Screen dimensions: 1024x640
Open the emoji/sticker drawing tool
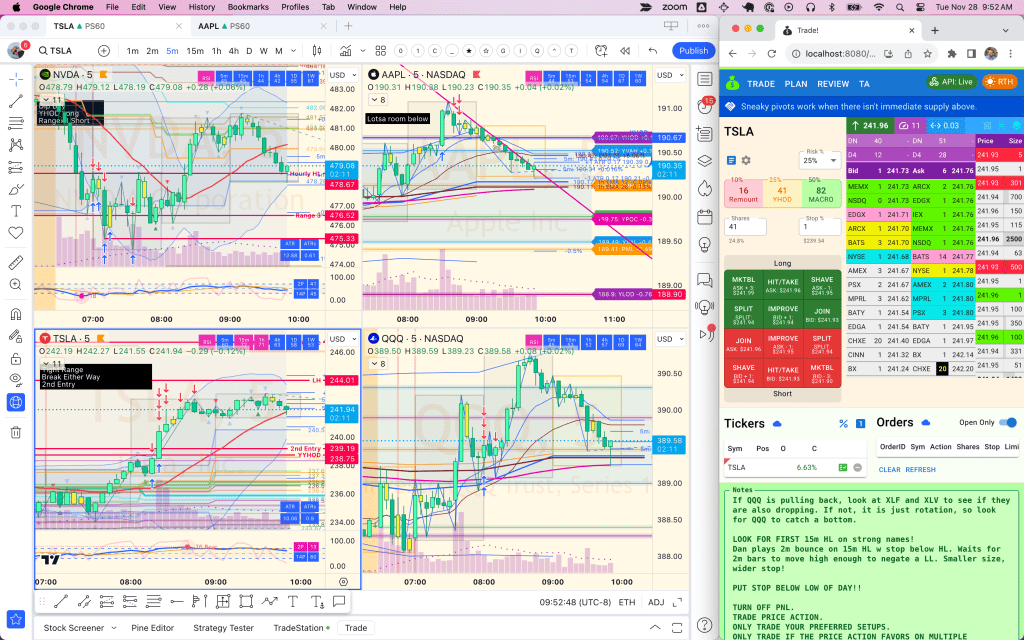click(14, 232)
